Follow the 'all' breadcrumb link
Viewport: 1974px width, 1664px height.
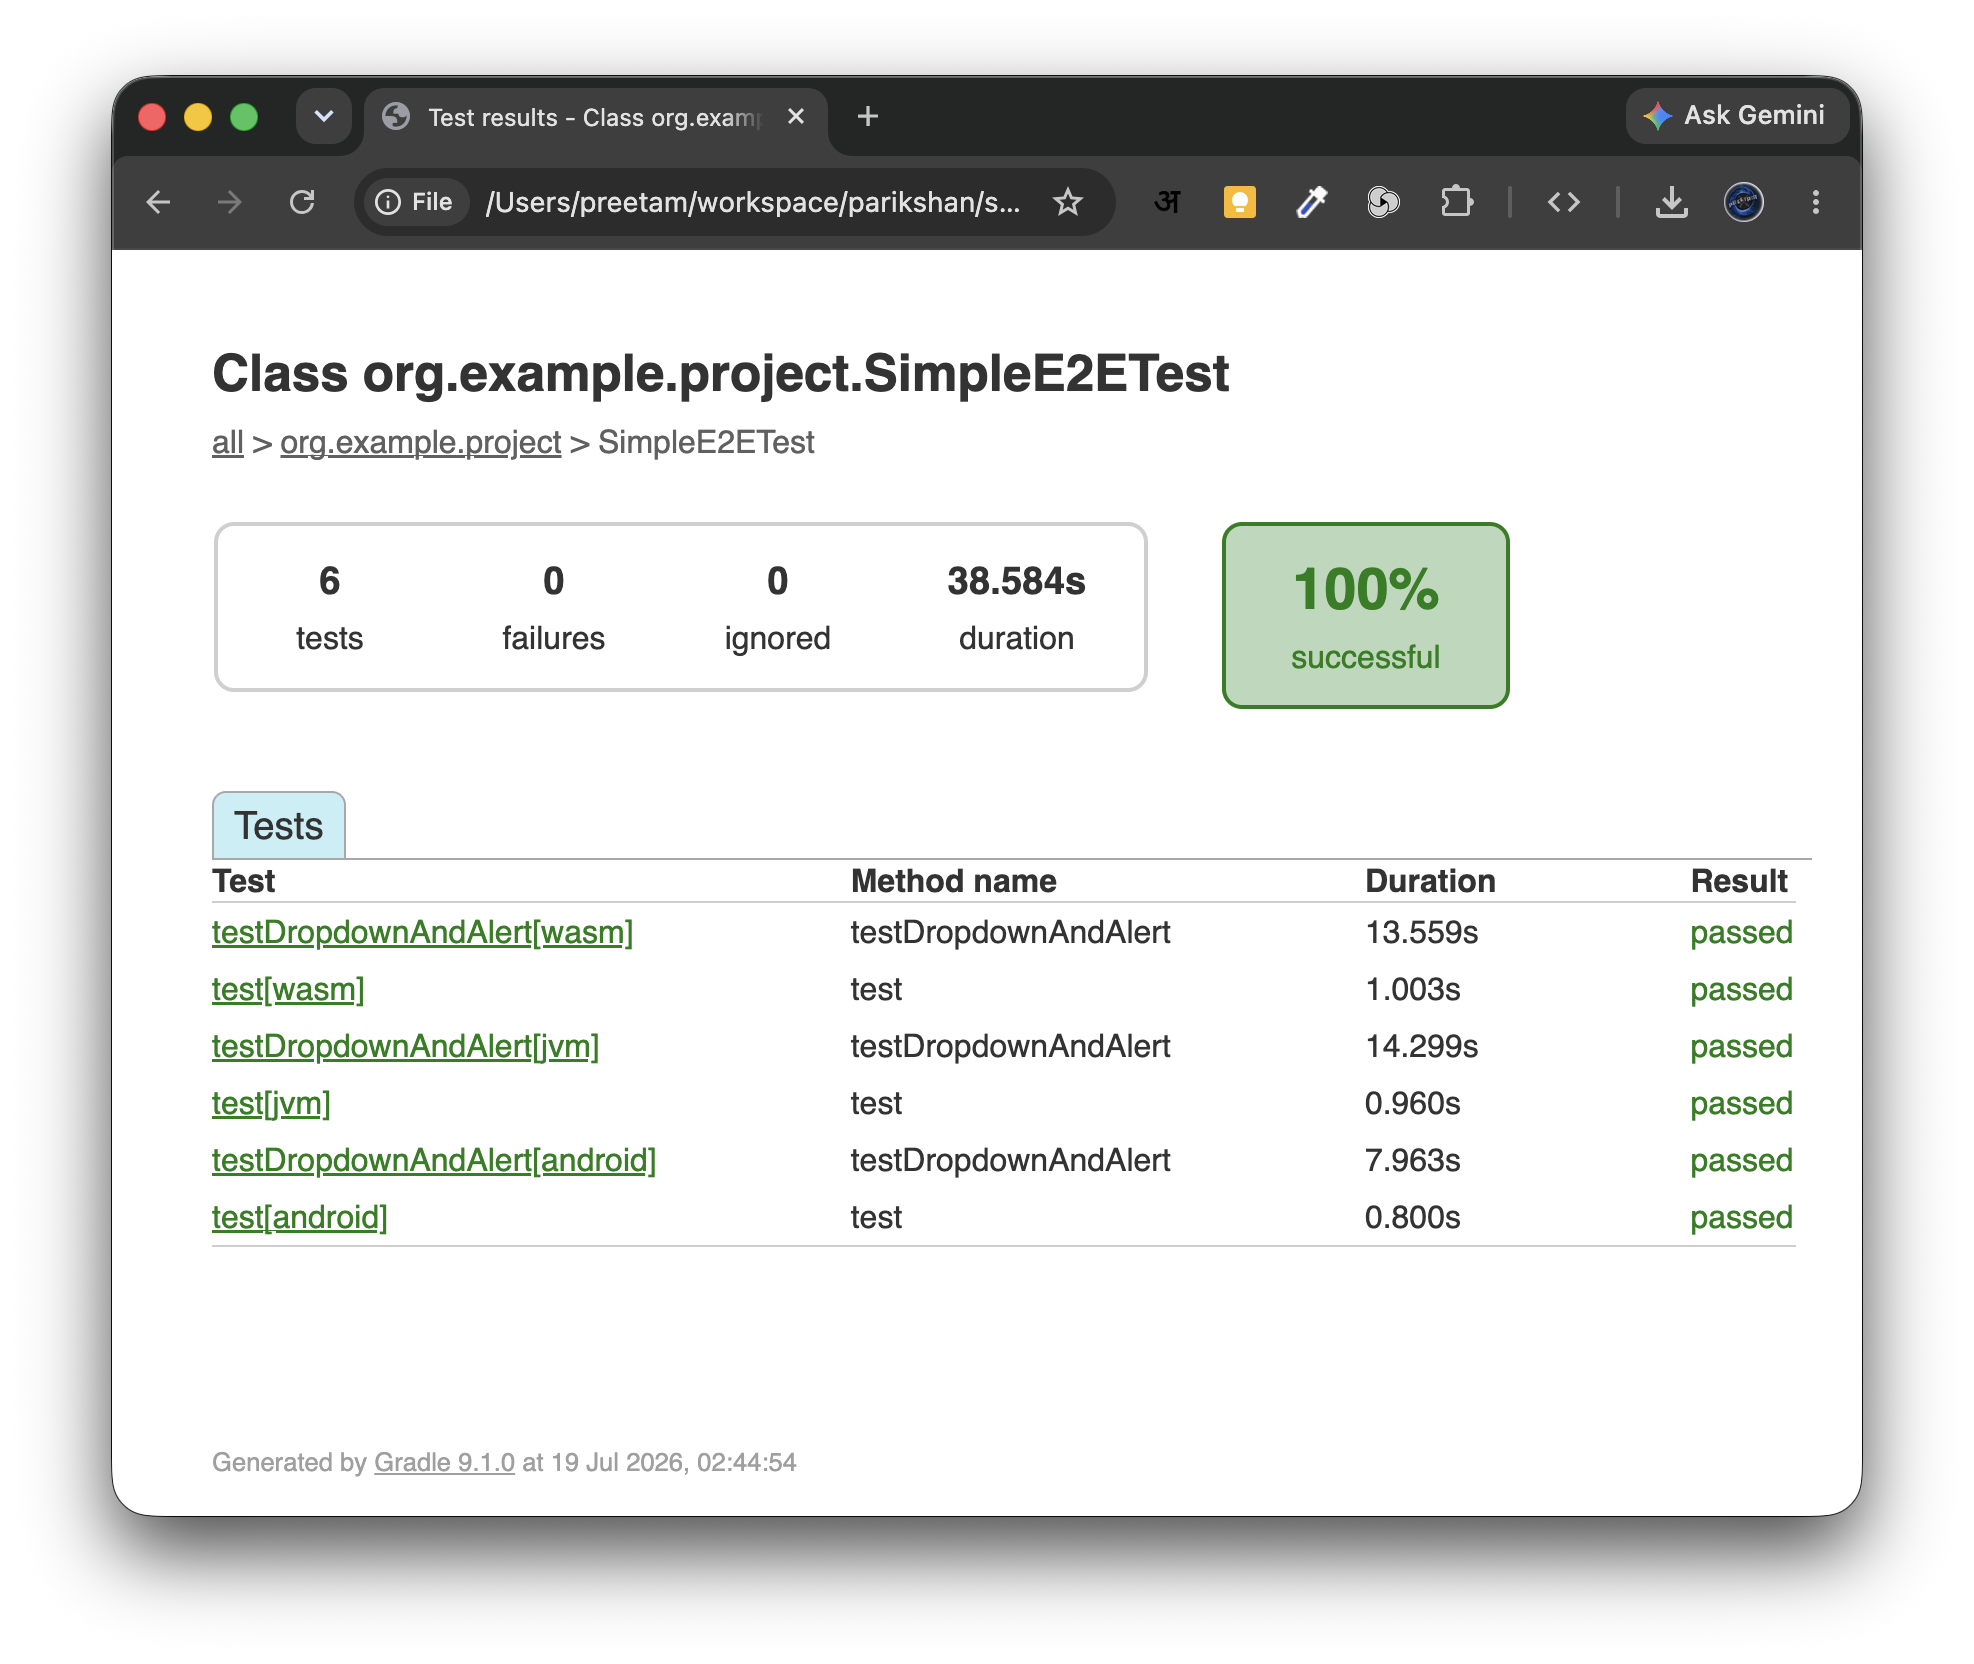(x=228, y=442)
